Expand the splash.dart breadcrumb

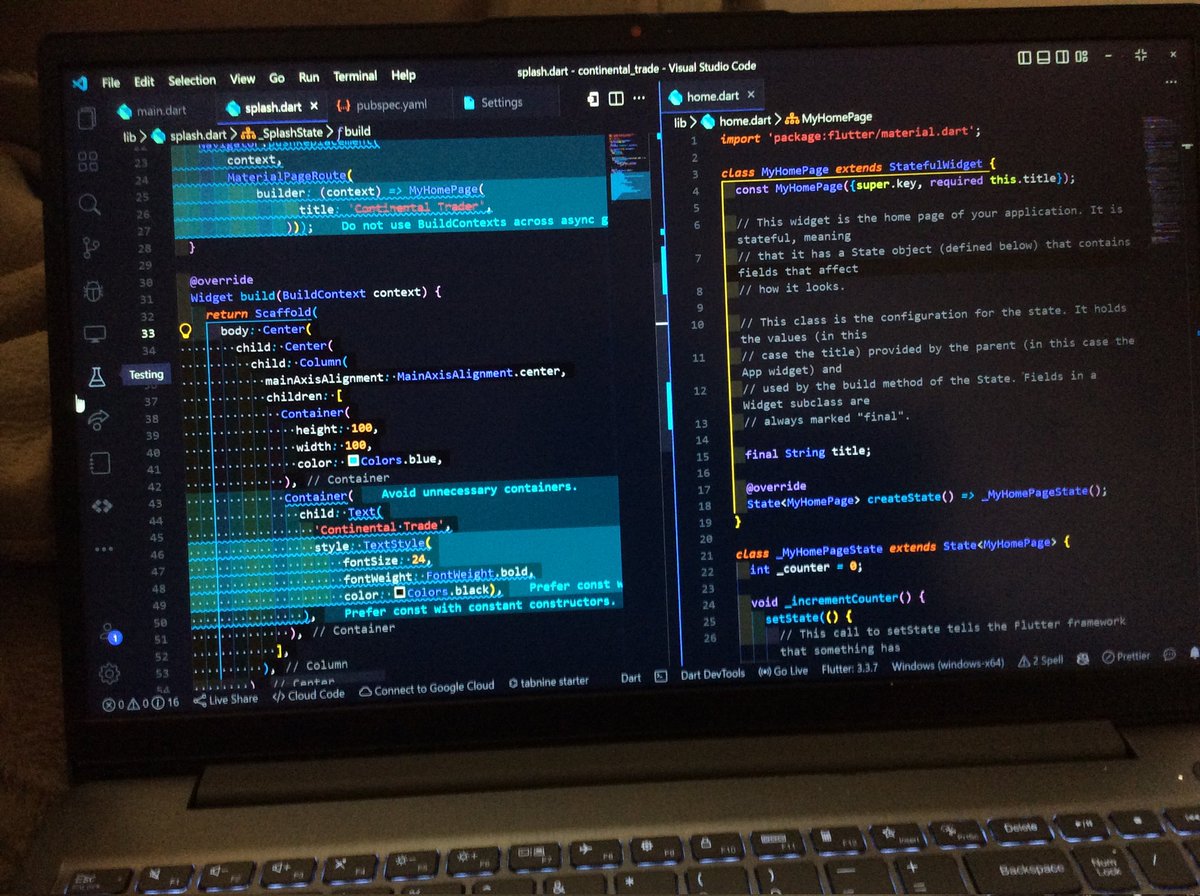191,135
